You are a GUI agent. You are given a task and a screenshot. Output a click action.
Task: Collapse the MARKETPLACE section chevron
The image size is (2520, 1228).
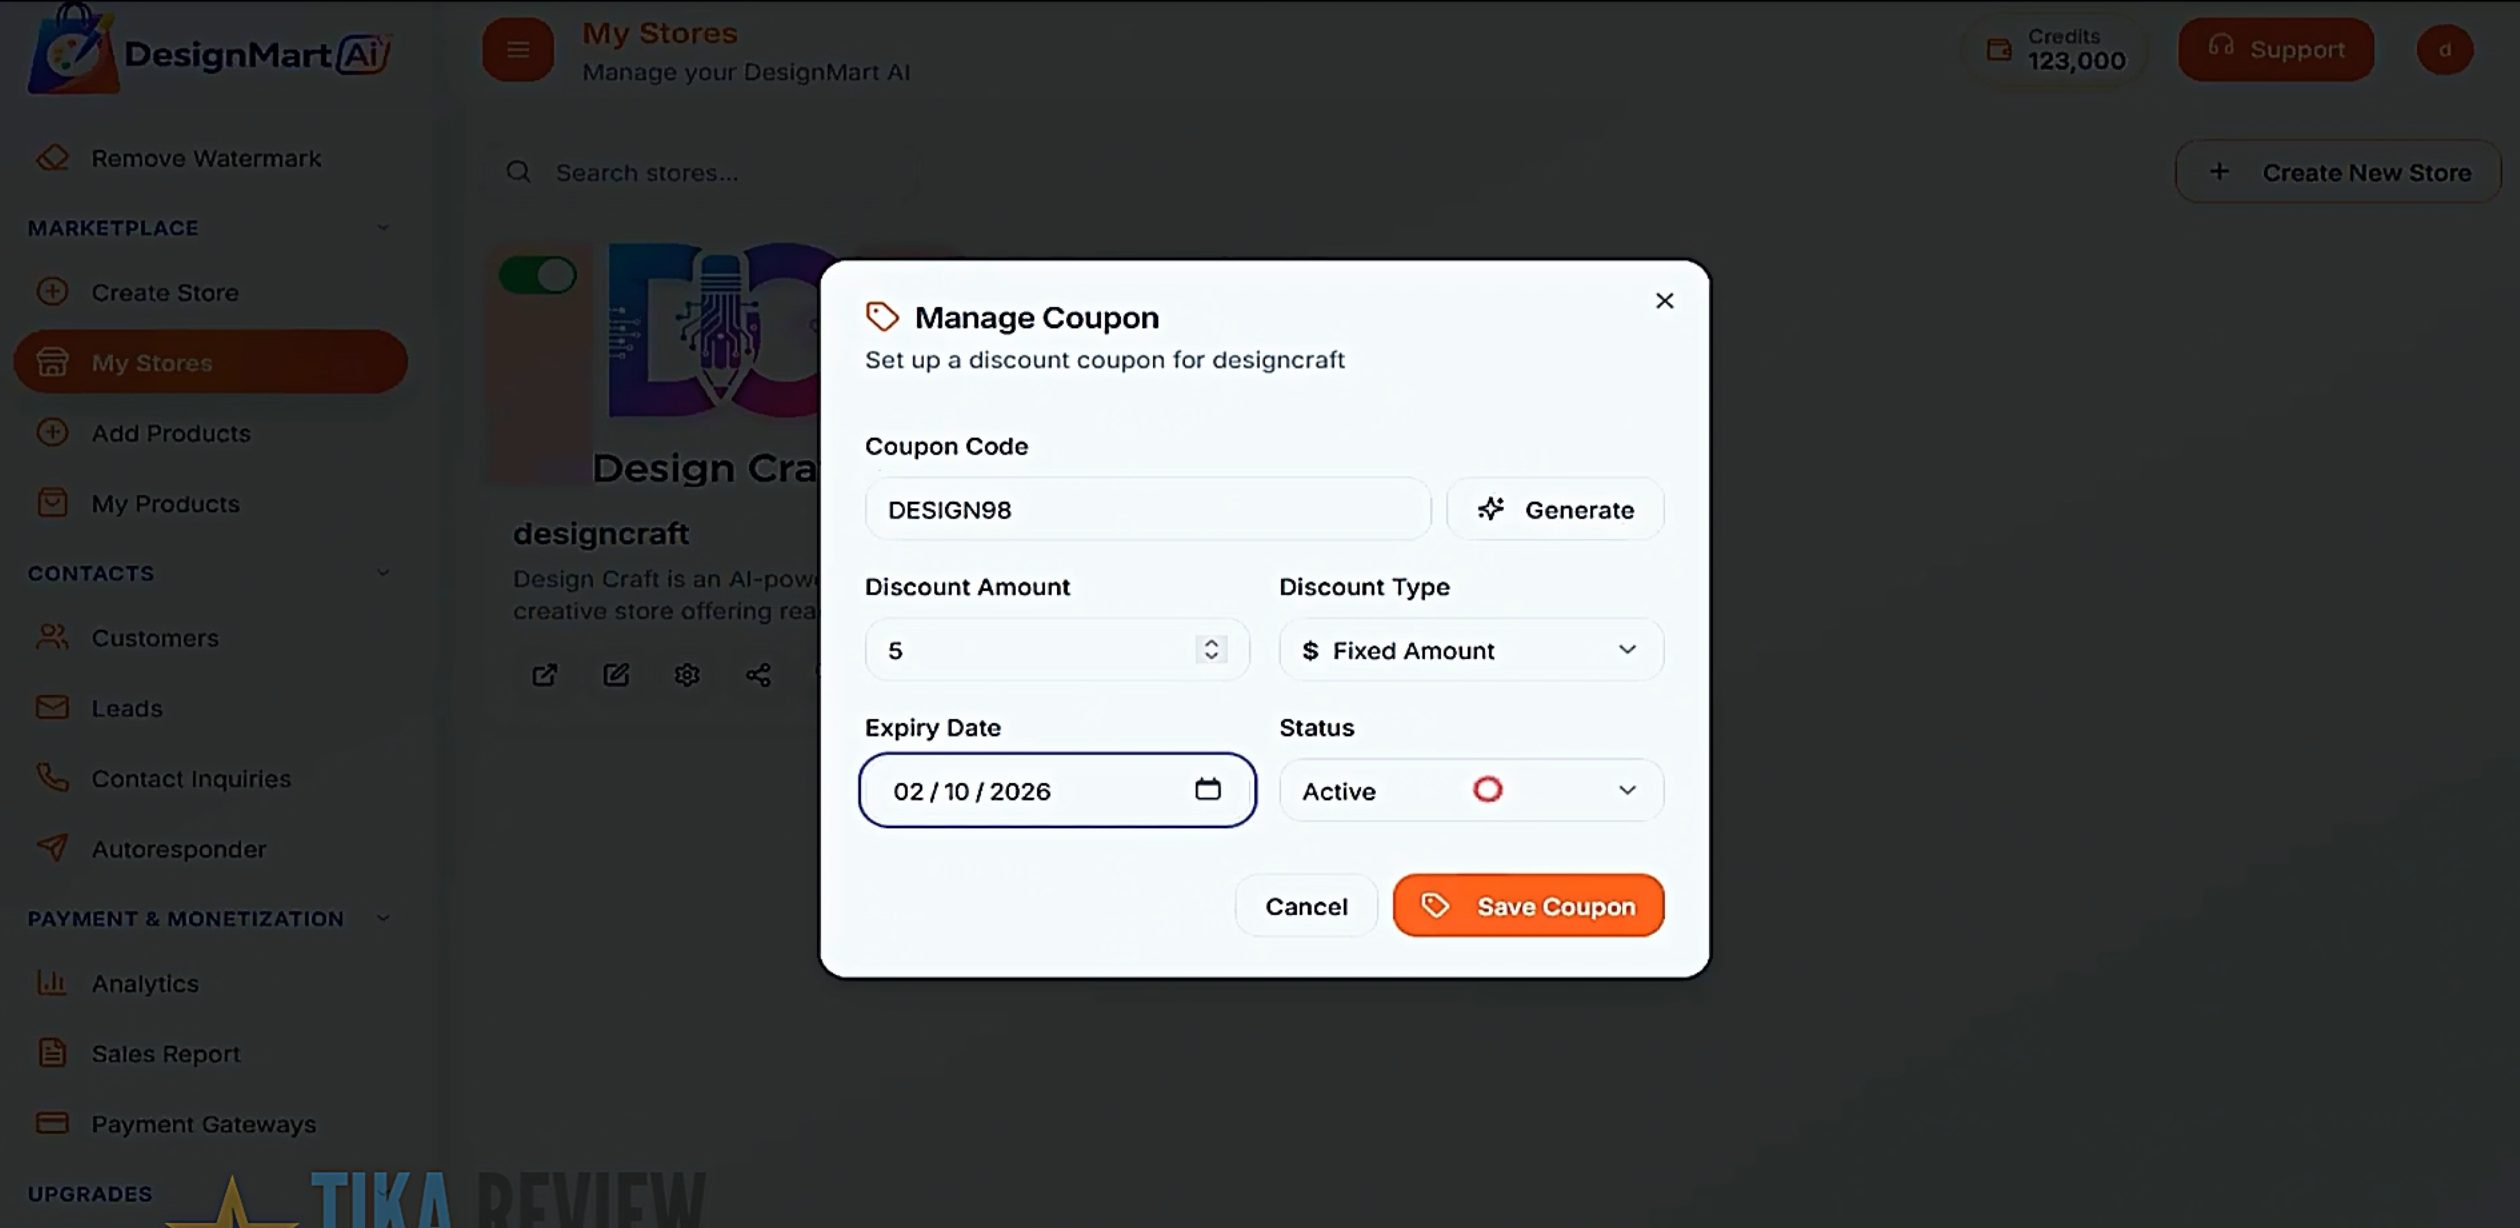click(383, 227)
